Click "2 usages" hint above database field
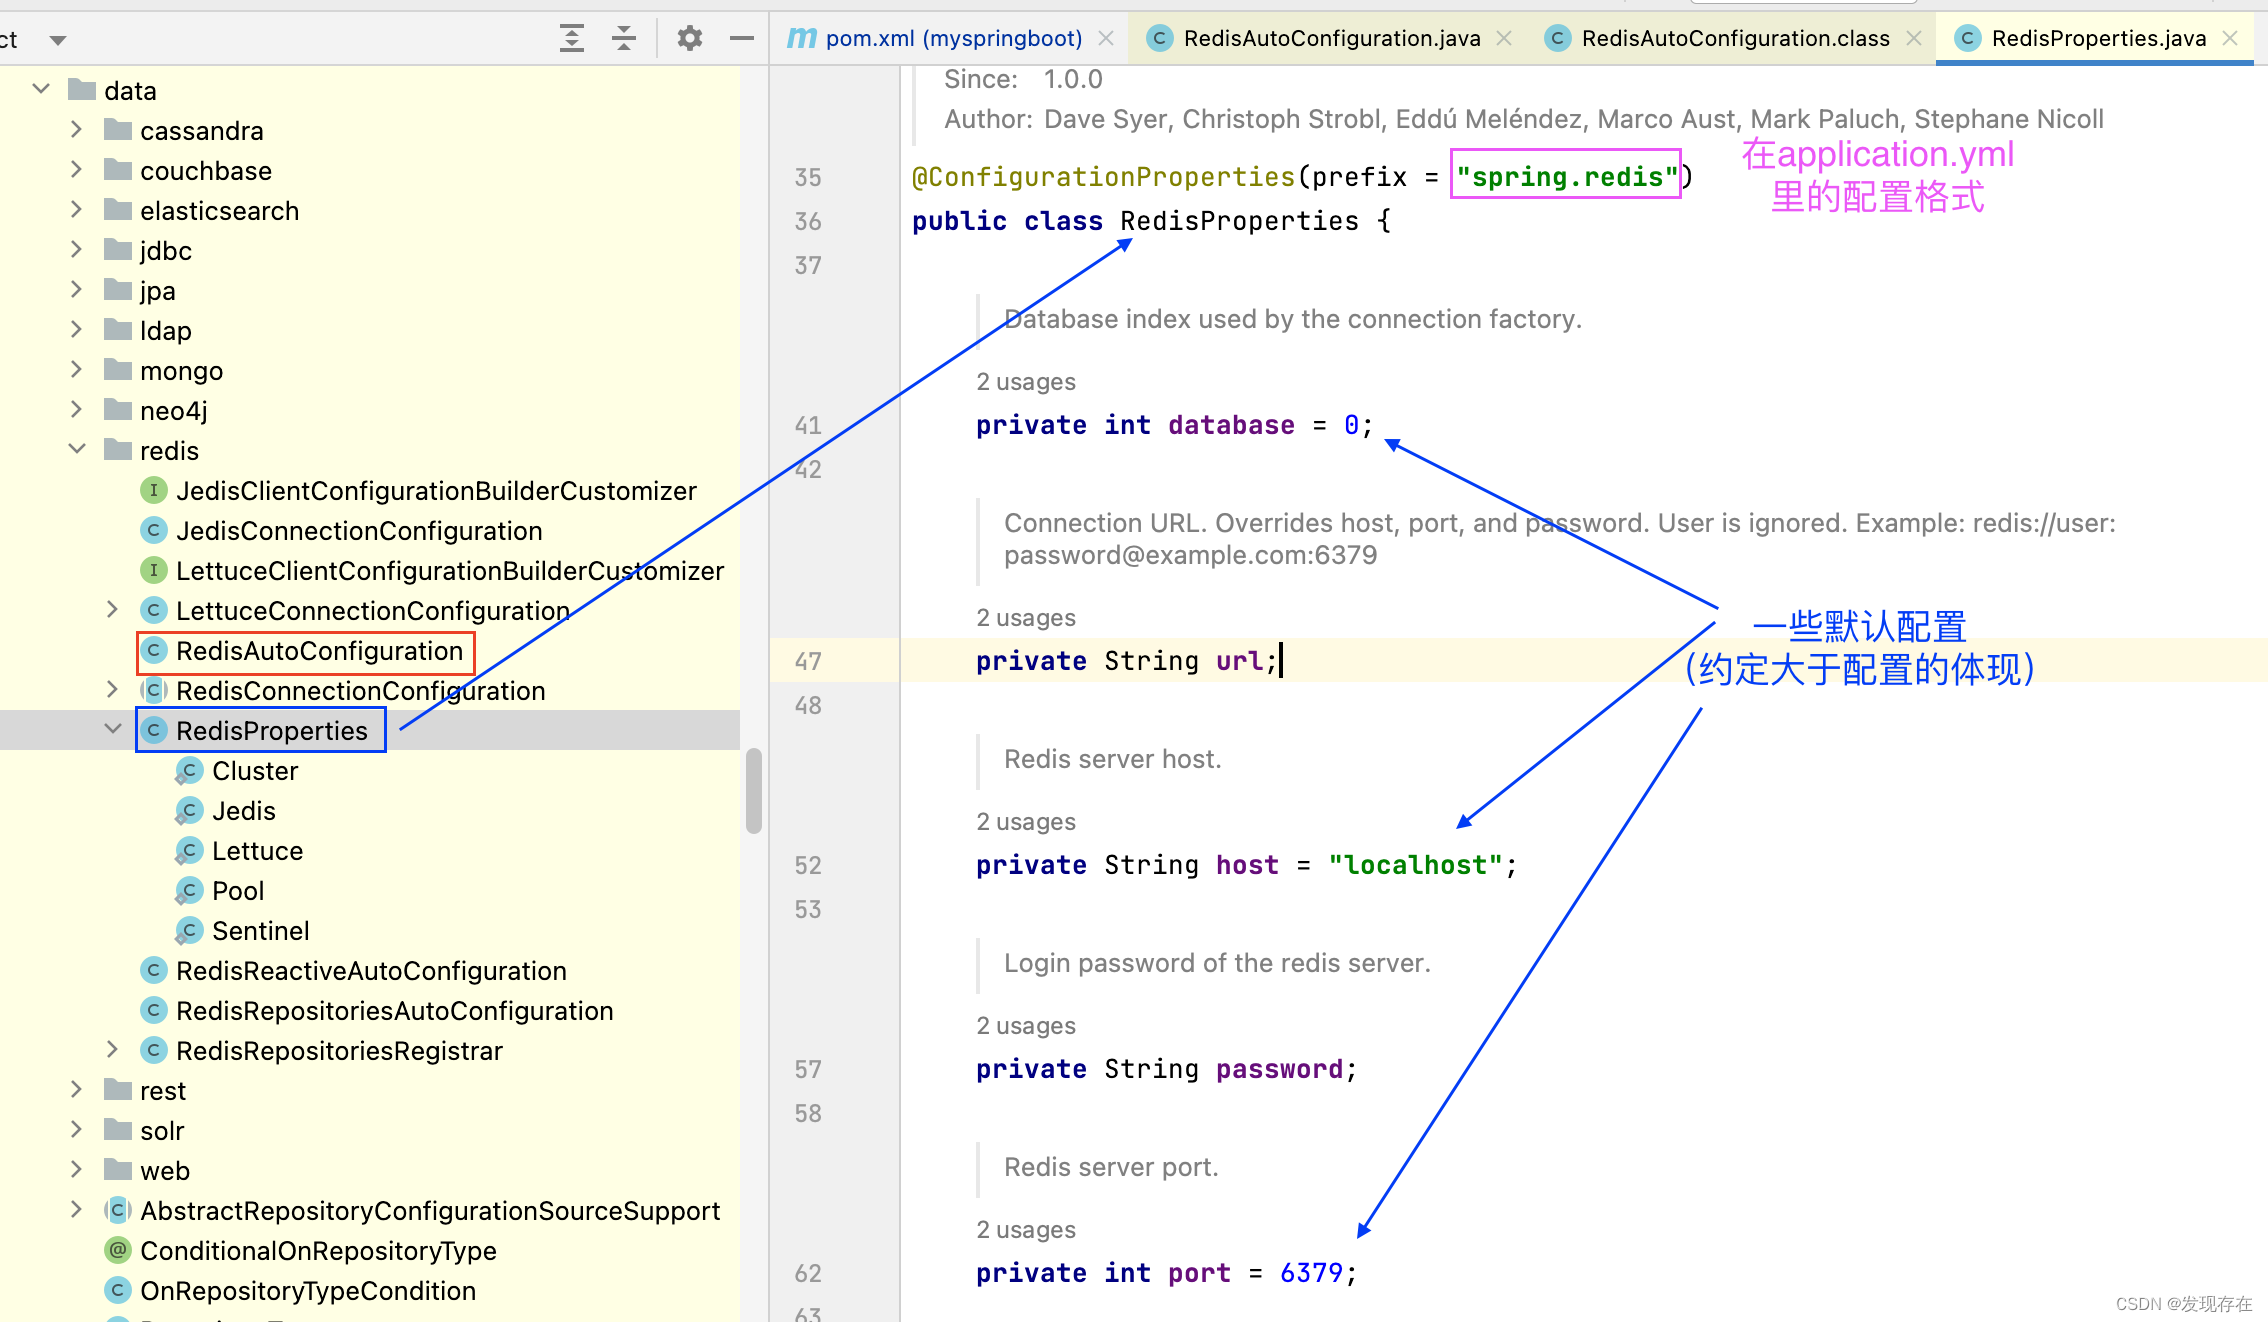This screenshot has height=1322, width=2268. point(1026,382)
